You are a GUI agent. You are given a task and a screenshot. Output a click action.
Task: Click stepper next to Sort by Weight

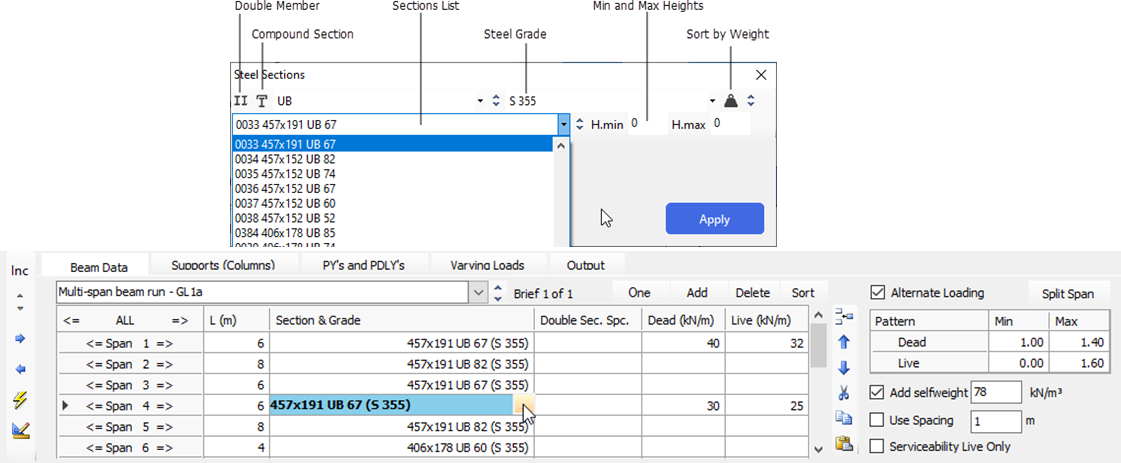tap(751, 101)
